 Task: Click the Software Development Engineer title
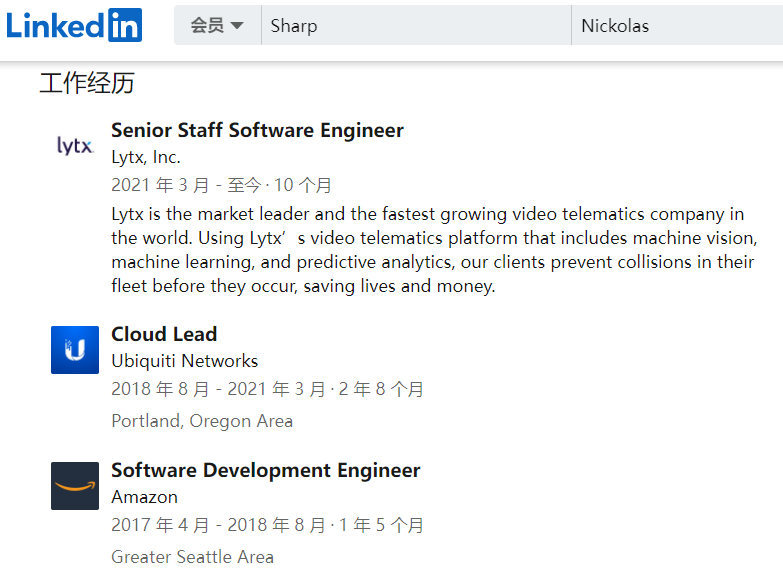click(x=265, y=470)
